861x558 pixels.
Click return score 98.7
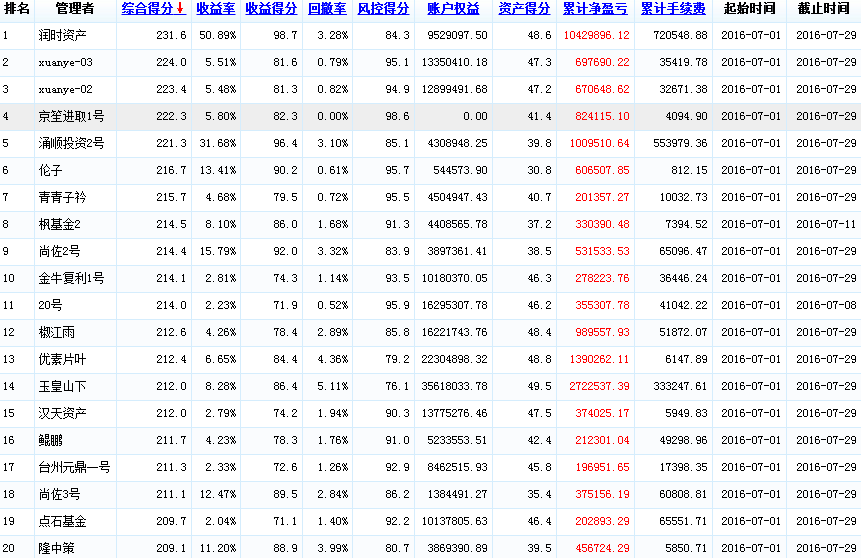point(286,35)
